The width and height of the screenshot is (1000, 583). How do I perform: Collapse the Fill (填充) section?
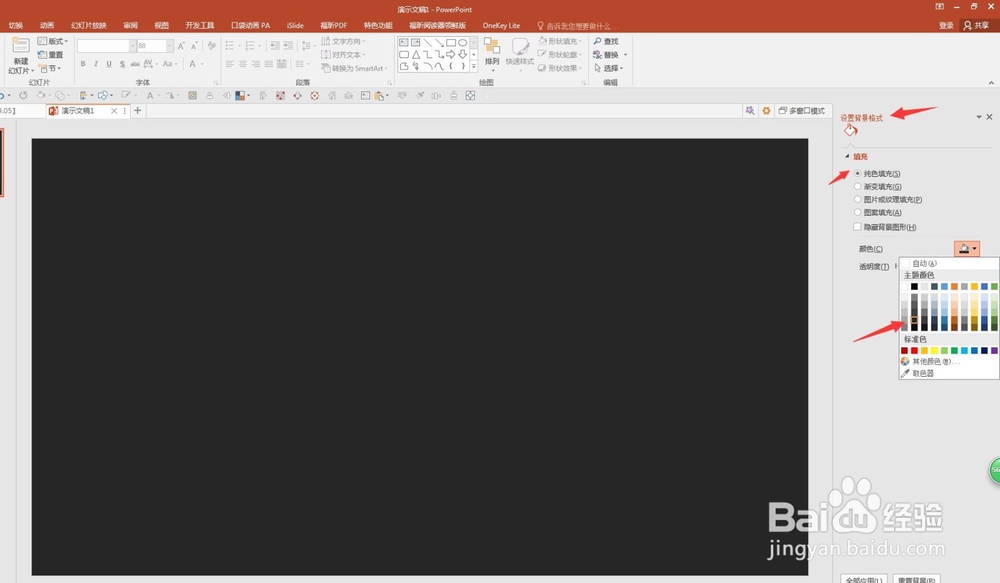click(847, 156)
